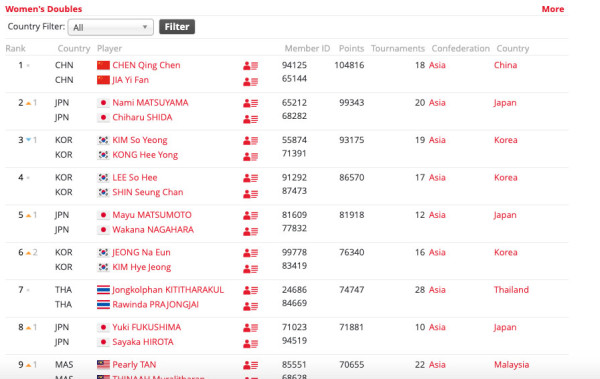The width and height of the screenshot is (600, 379).
Task: Open the Country Filter dropdown set to All
Action: [x=111, y=27]
